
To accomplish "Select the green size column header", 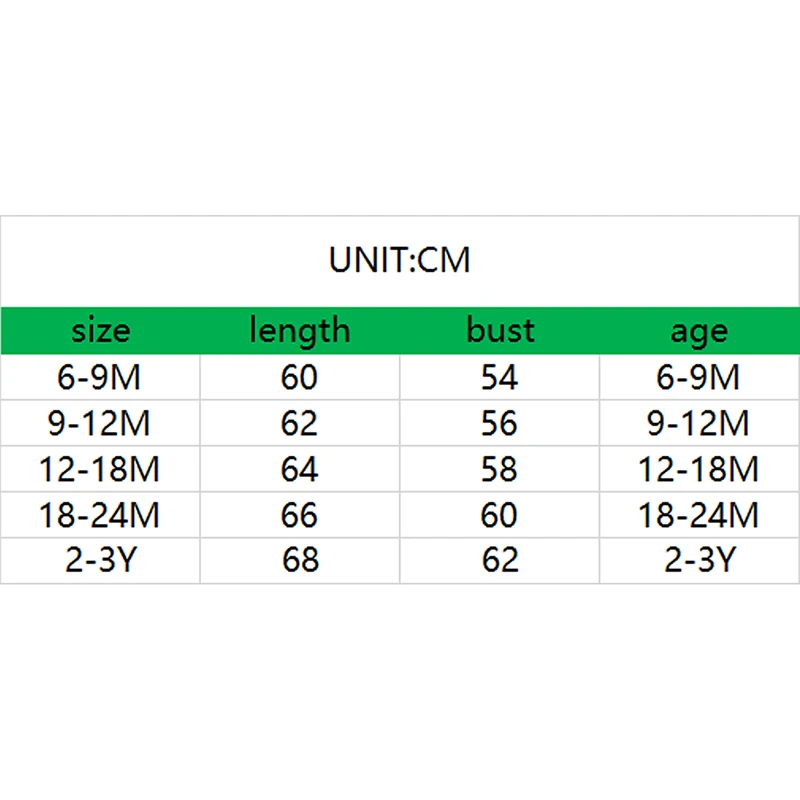I will tap(100, 330).
